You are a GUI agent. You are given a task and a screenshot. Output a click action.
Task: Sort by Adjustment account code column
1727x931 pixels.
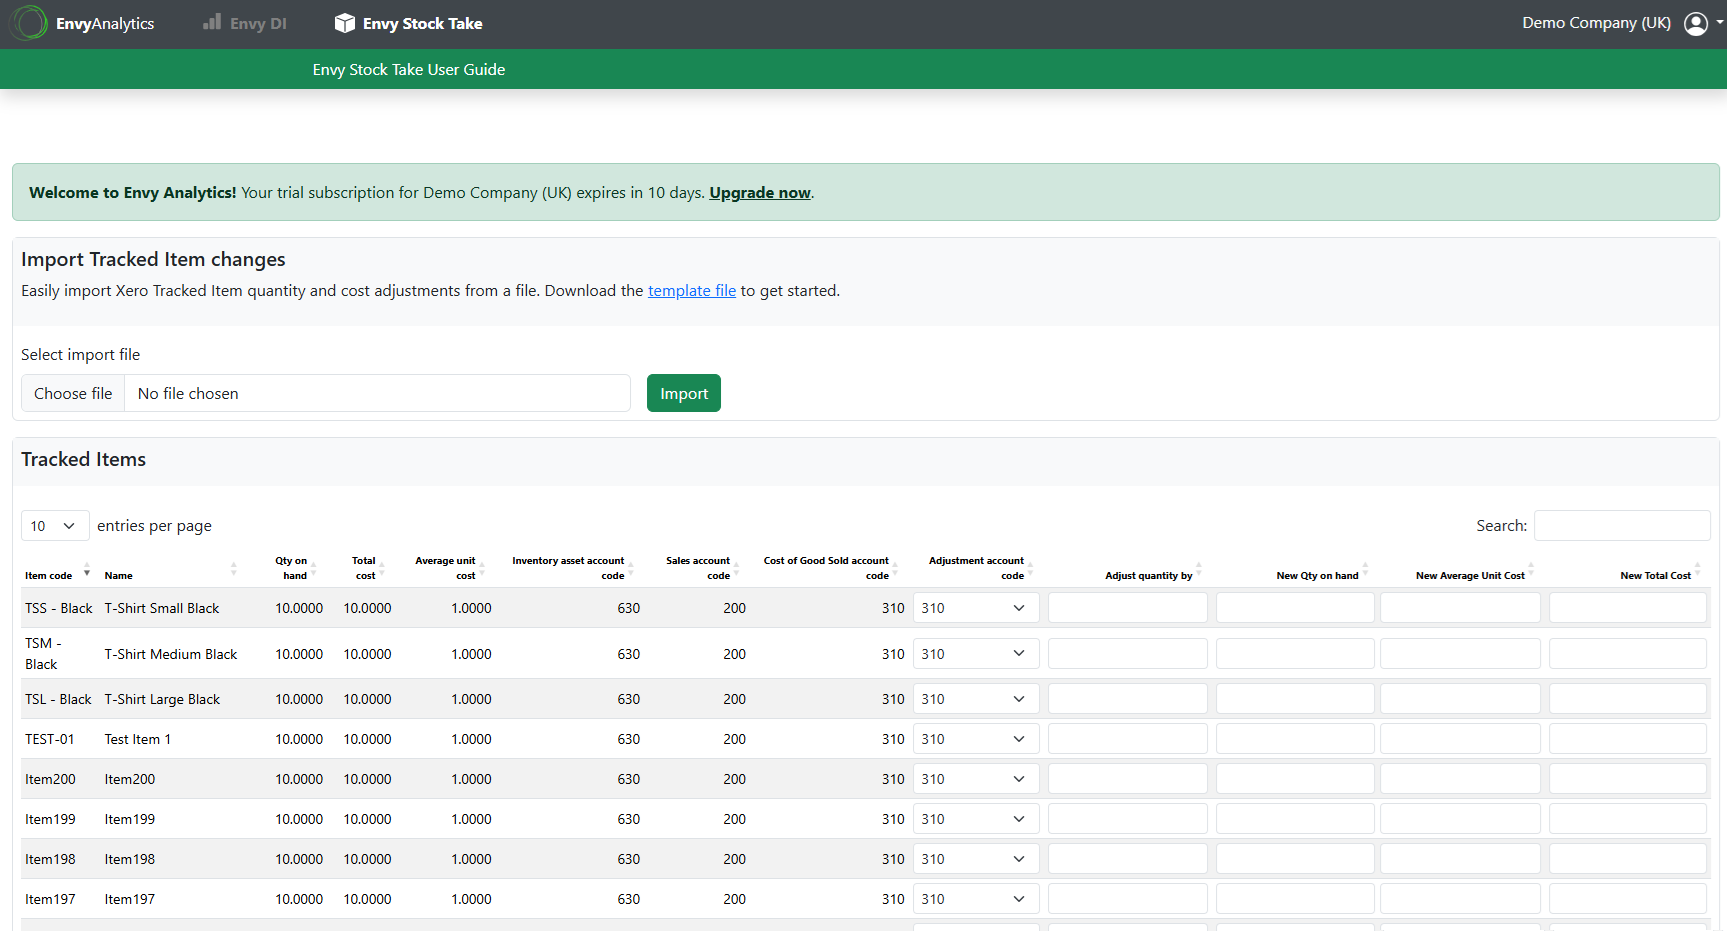[x=1031, y=569]
